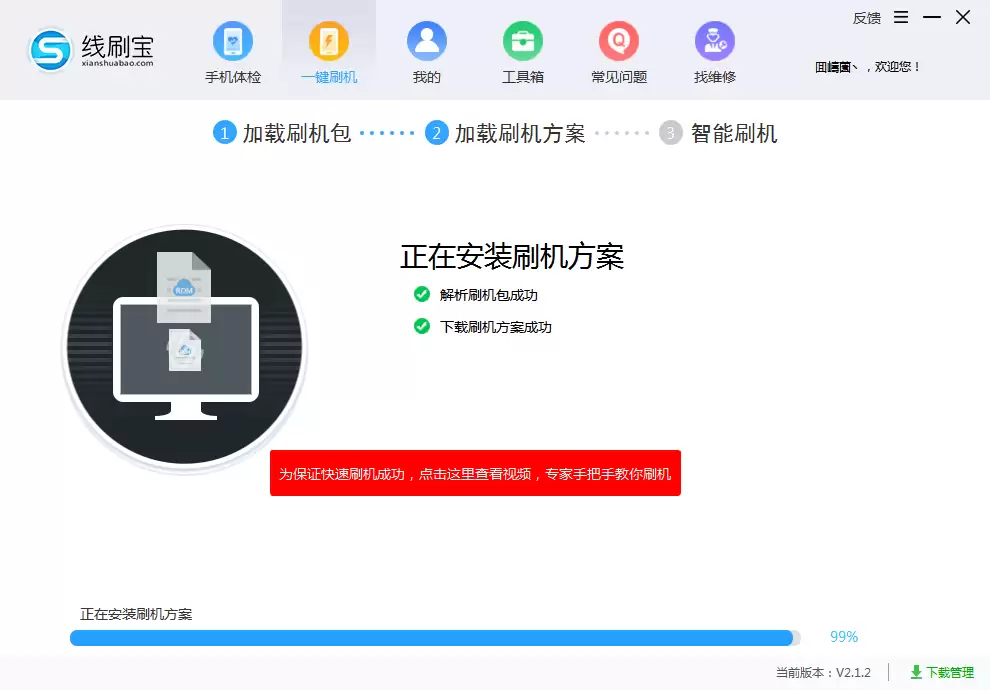Click the 正在安装刷机方案 heading

(512, 257)
